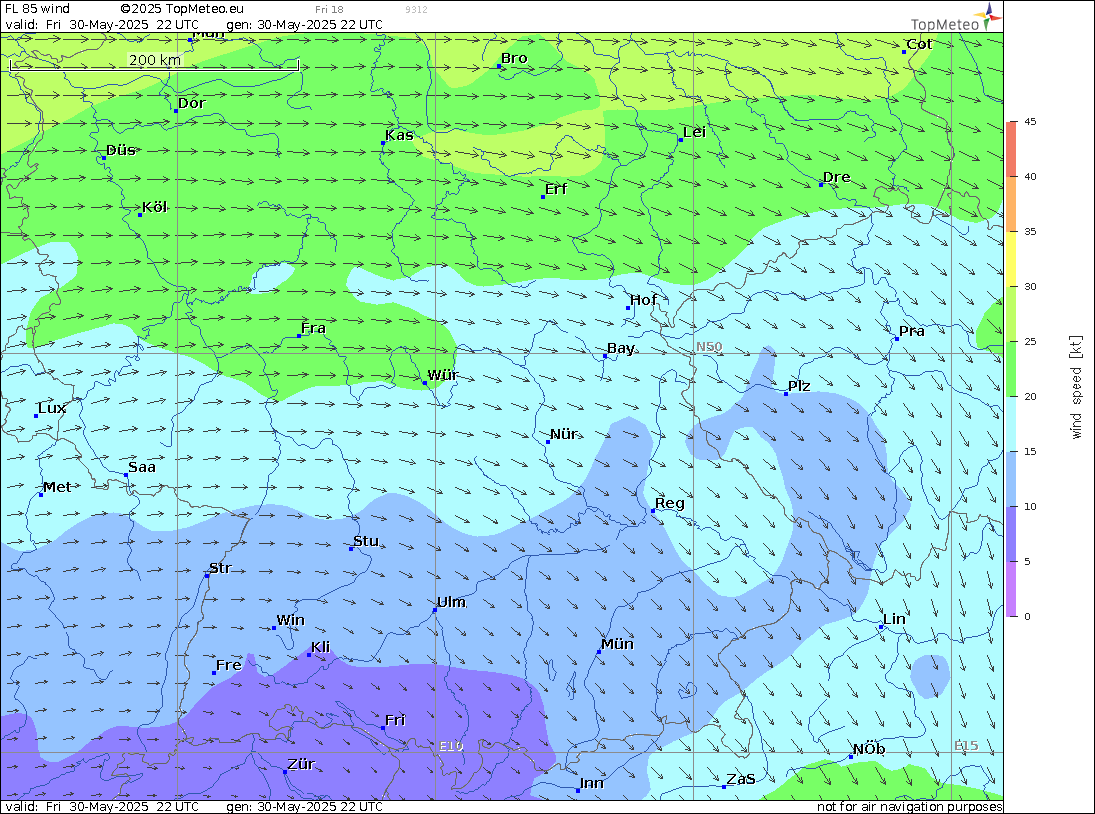Click the legend tick value "45"
The width and height of the screenshot is (1095, 814).
click(1030, 121)
